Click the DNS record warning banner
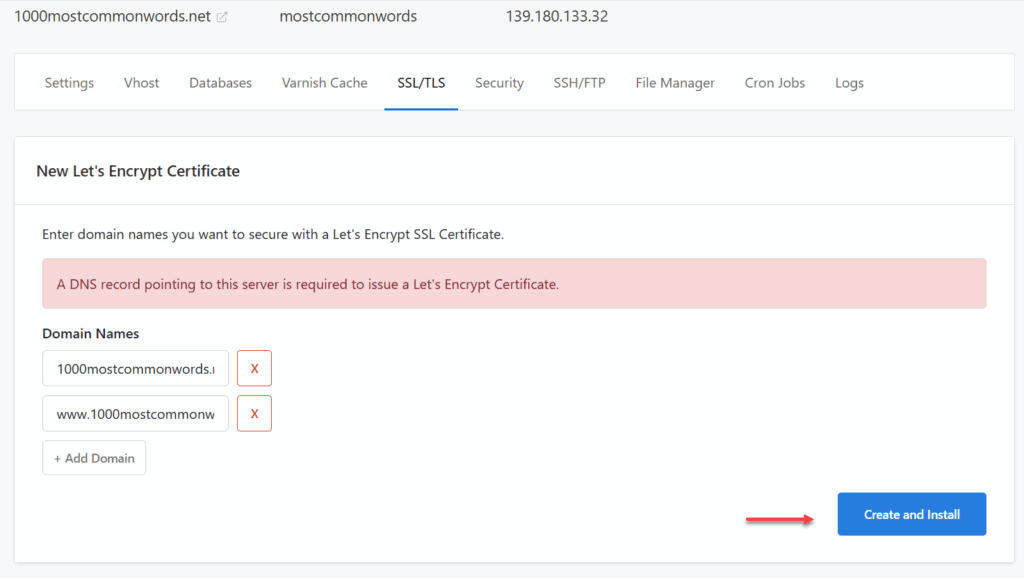This screenshot has height=578, width=1024. [x=514, y=283]
